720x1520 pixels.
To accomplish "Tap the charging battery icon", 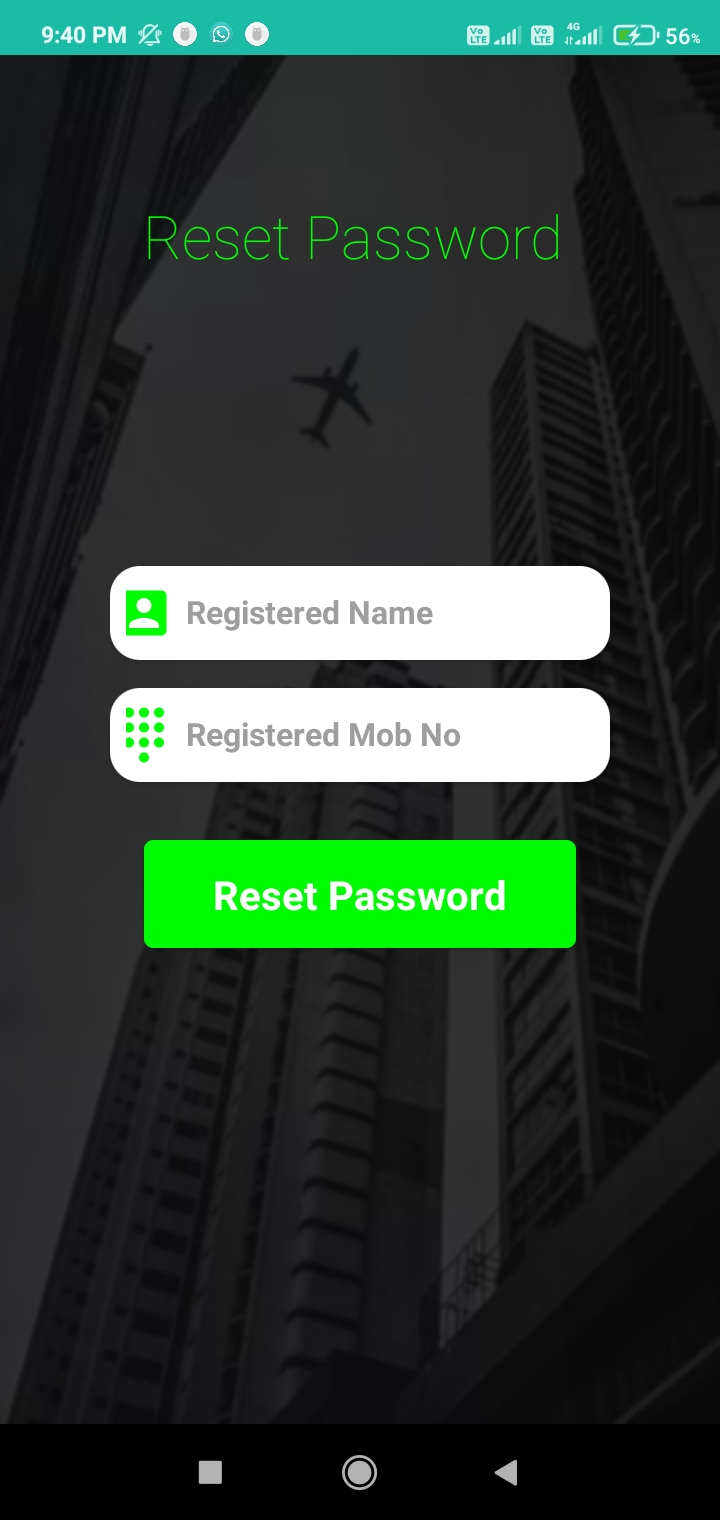I will pyautogui.click(x=636, y=36).
